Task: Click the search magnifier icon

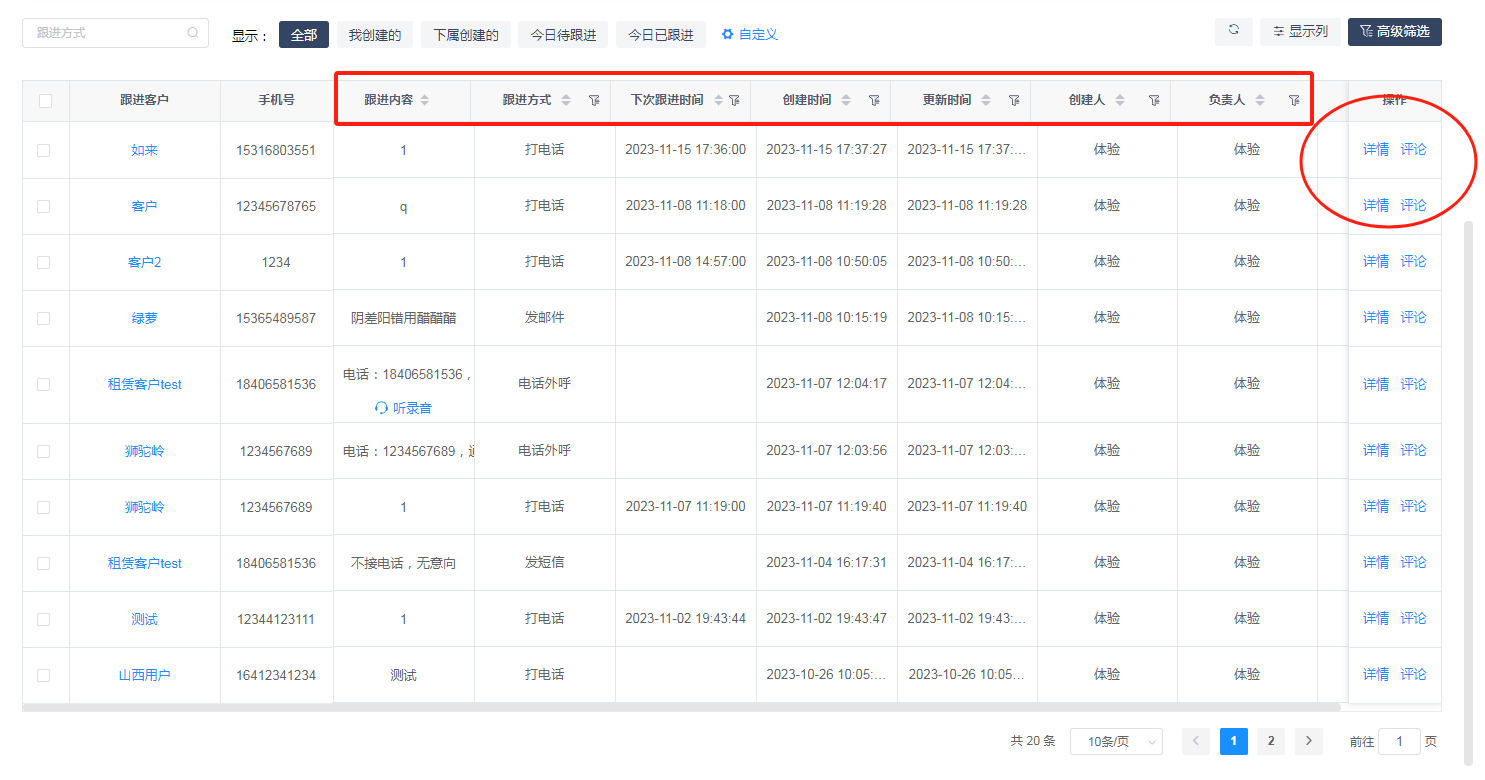Action: coord(193,33)
